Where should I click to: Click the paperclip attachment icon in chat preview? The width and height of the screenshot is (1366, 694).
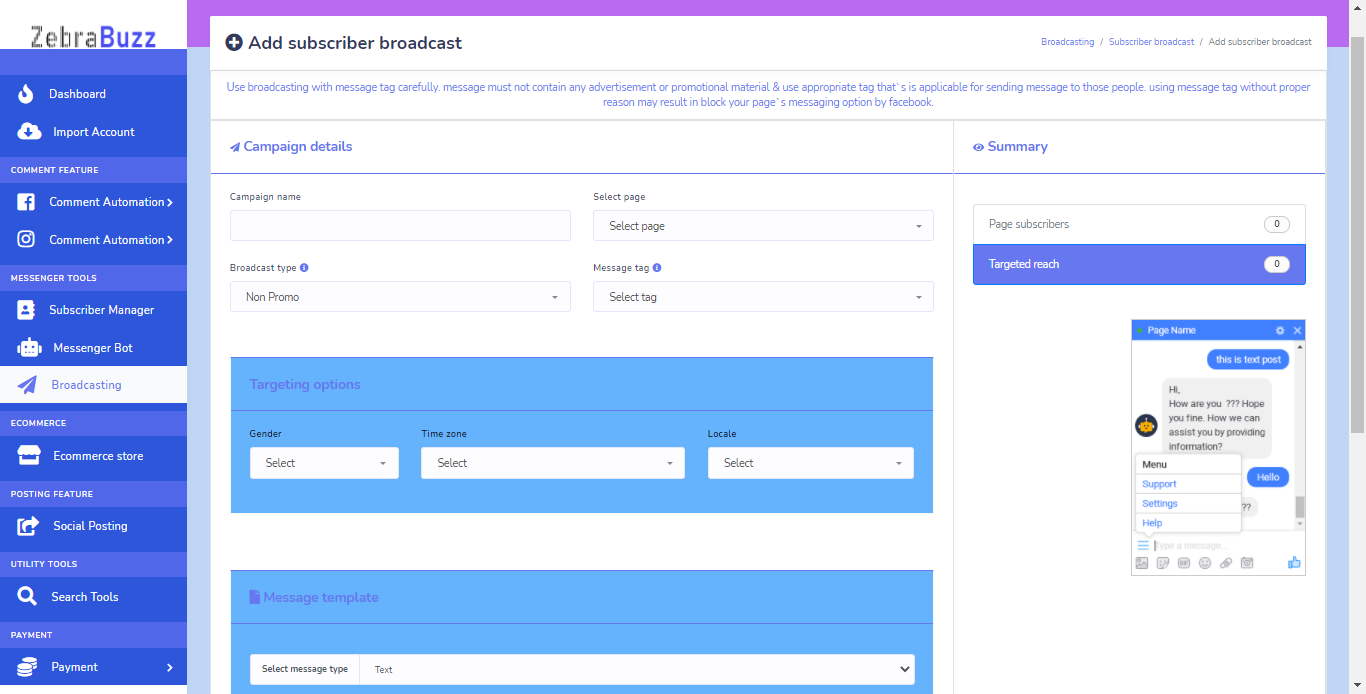point(1226,563)
